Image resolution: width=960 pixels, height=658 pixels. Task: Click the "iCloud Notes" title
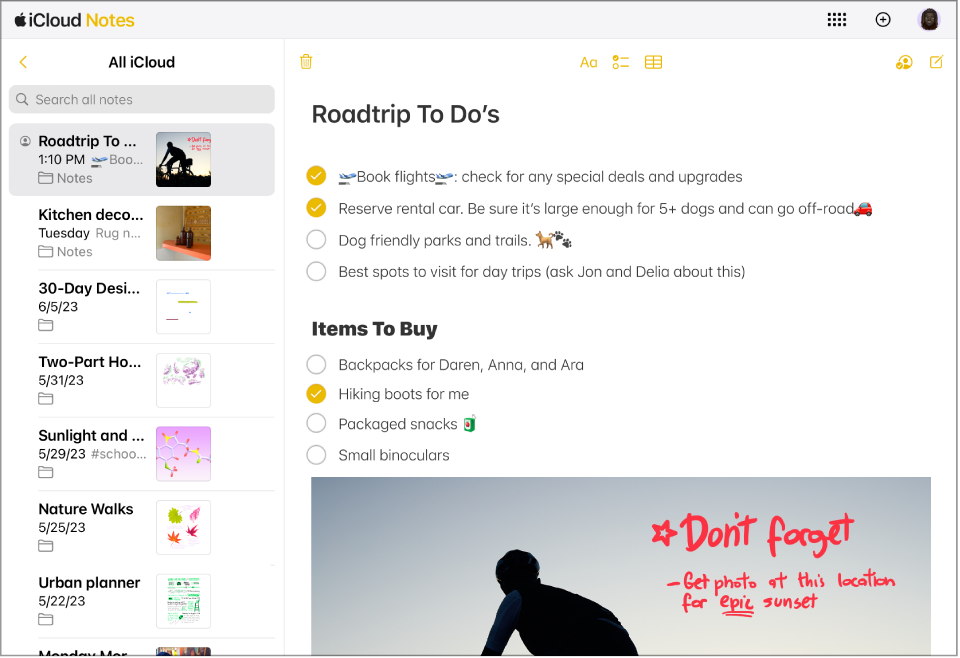click(x=80, y=19)
